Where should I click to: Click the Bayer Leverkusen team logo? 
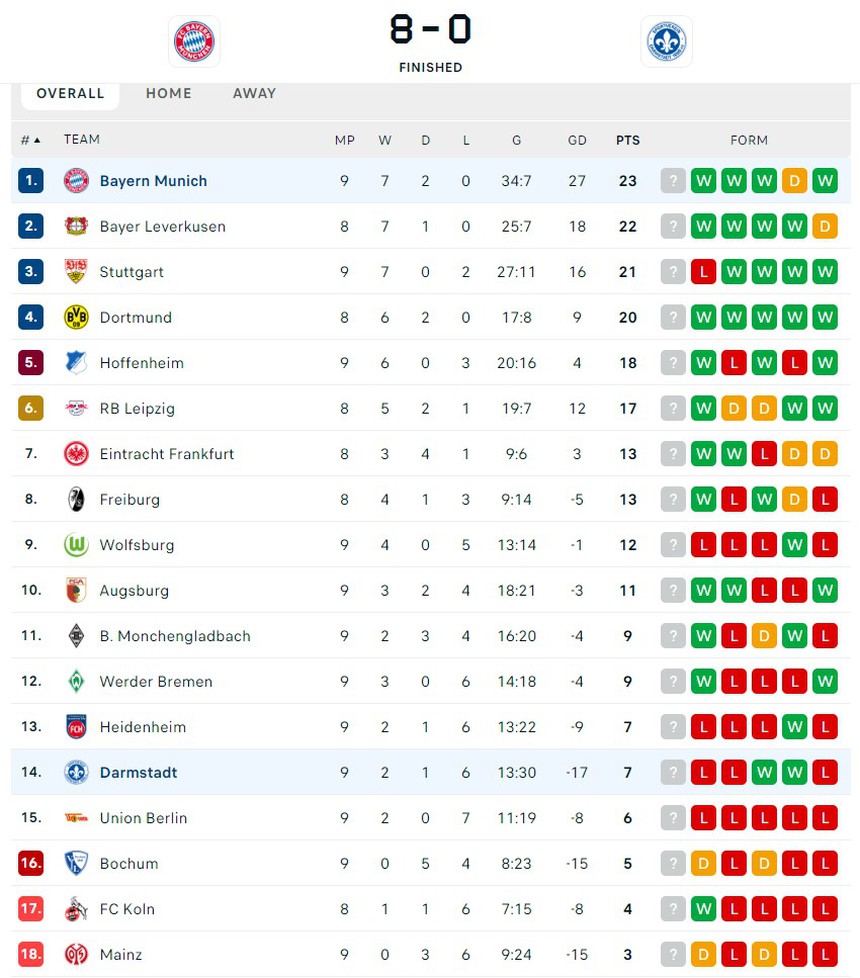(x=76, y=226)
